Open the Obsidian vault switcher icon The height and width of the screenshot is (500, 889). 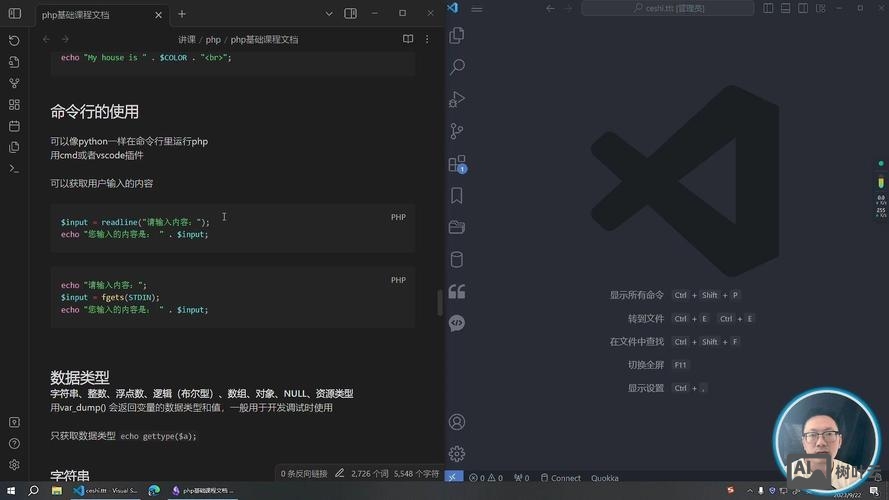[14, 422]
